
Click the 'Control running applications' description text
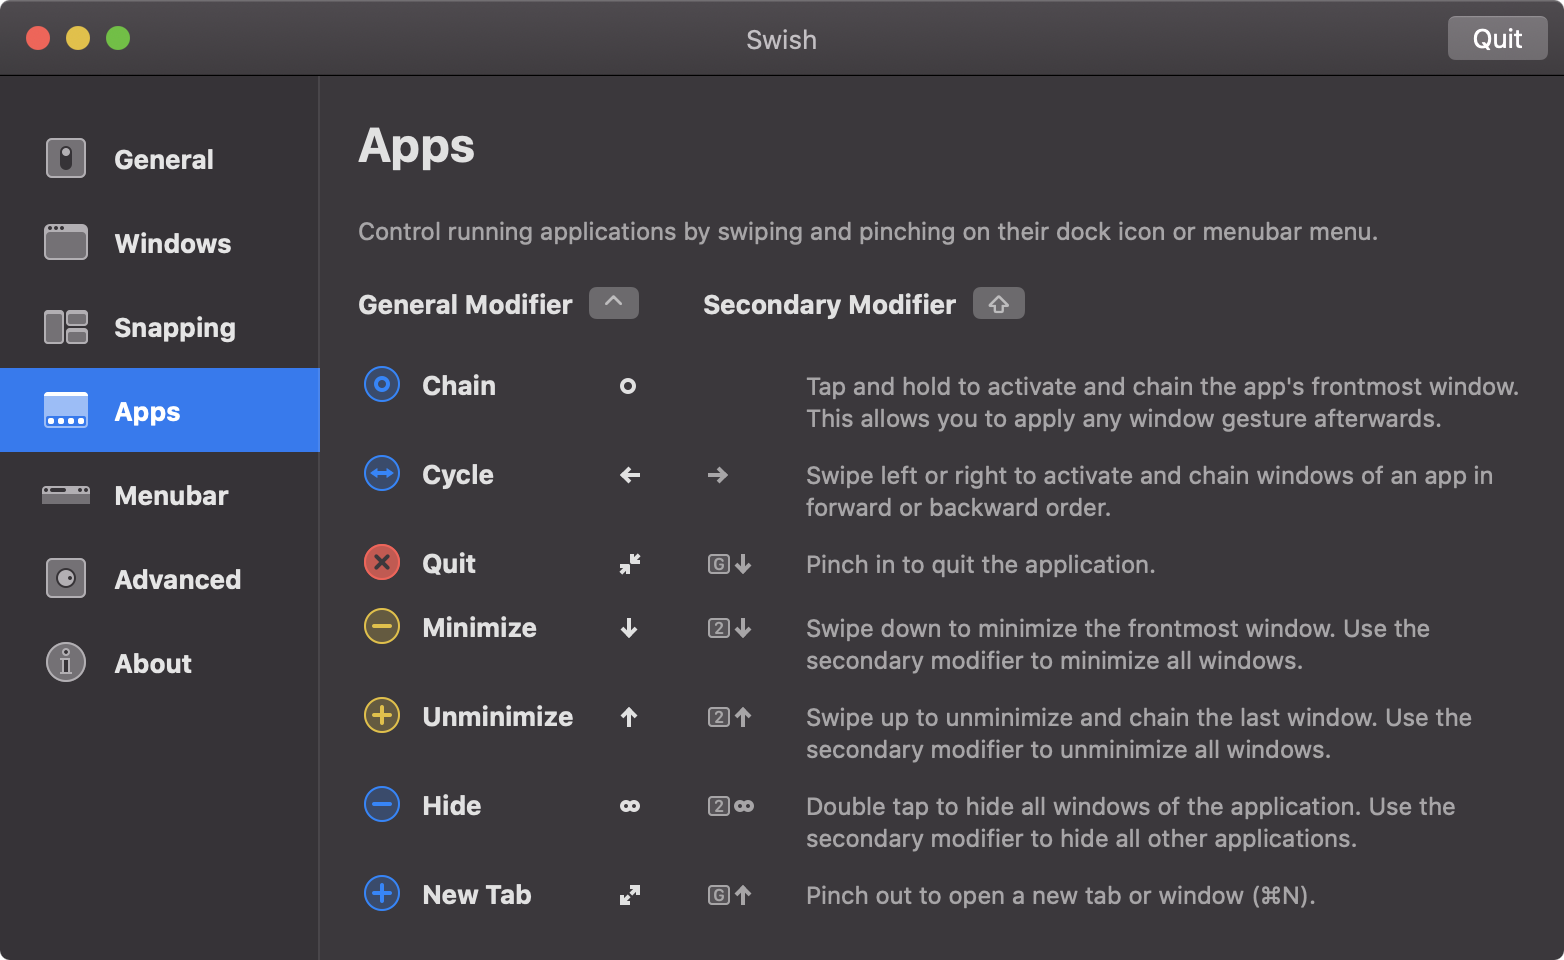click(x=867, y=232)
